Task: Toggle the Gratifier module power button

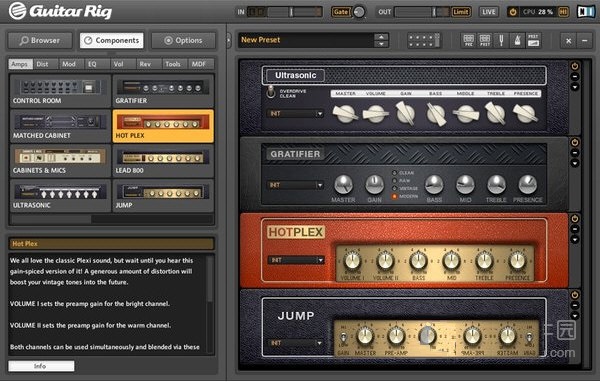Action: (575, 142)
